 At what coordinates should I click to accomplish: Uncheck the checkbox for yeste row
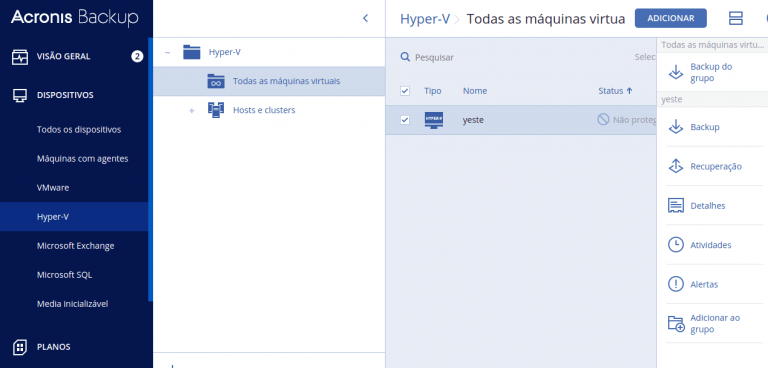pos(405,120)
